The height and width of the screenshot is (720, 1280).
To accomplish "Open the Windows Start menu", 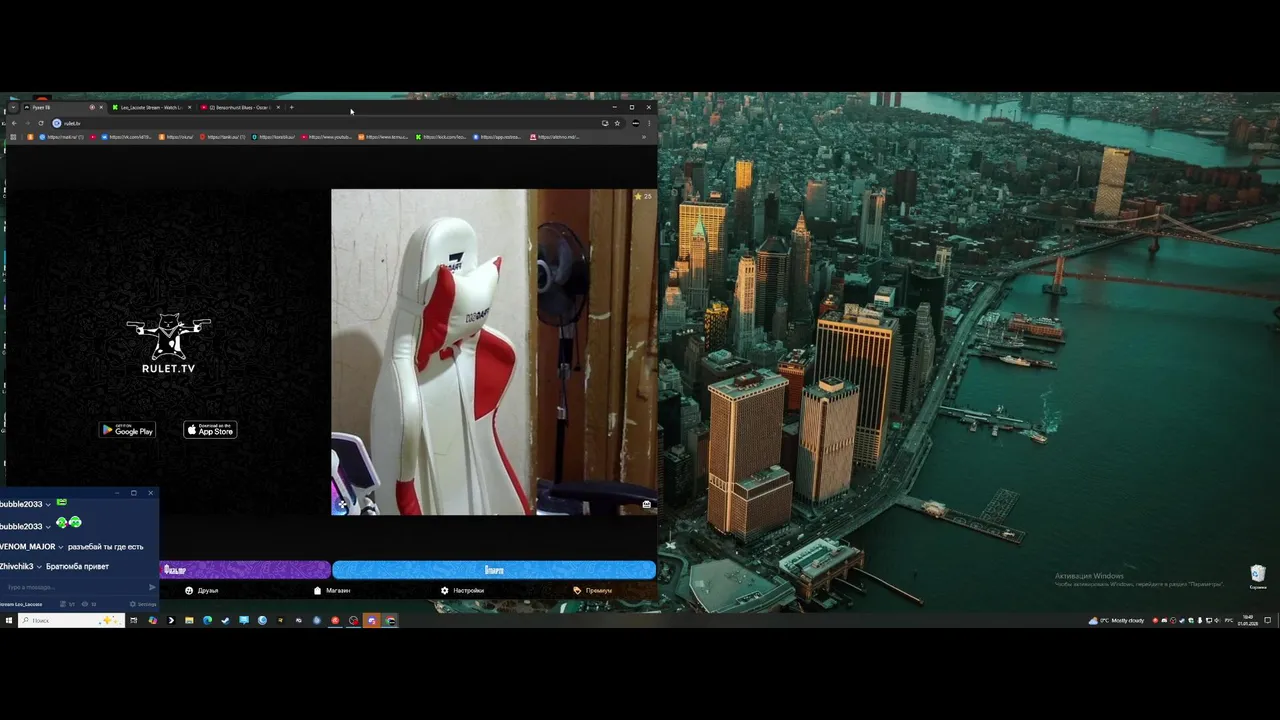I will click(x=9, y=621).
